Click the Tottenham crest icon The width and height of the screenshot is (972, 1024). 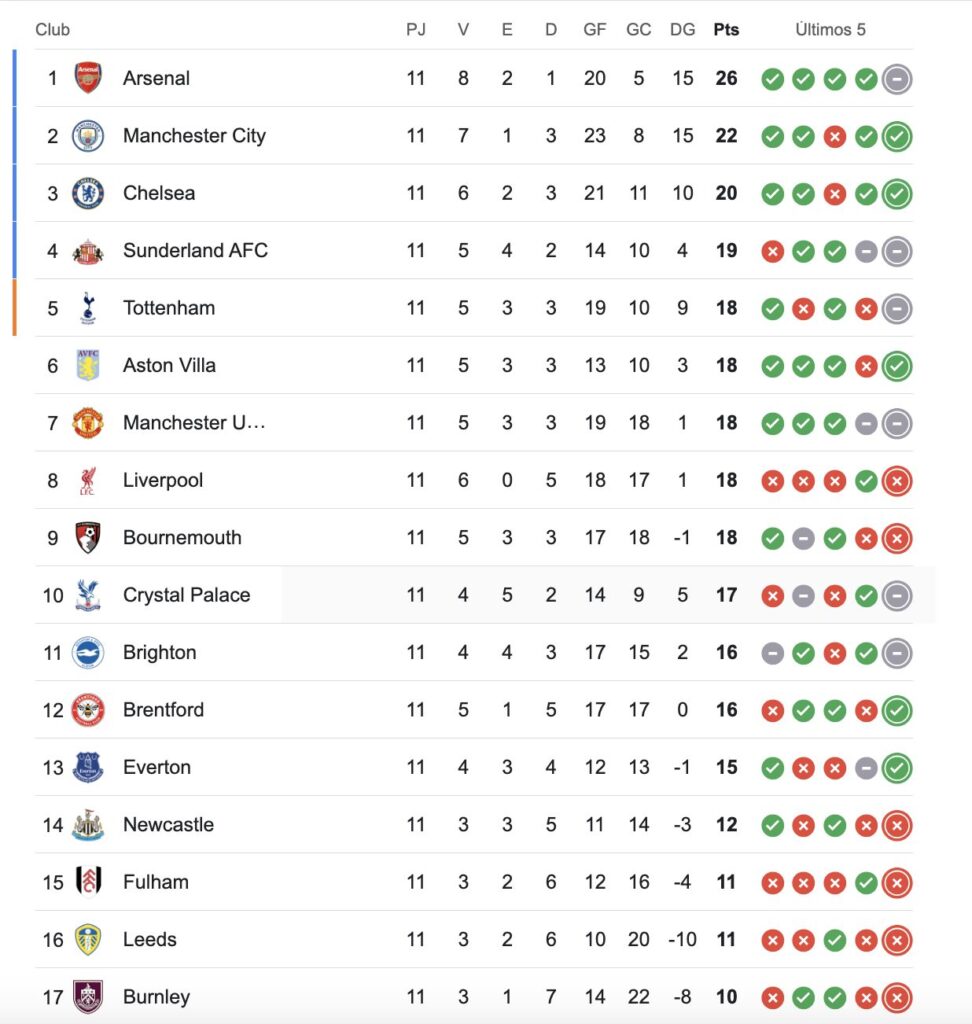click(x=88, y=308)
